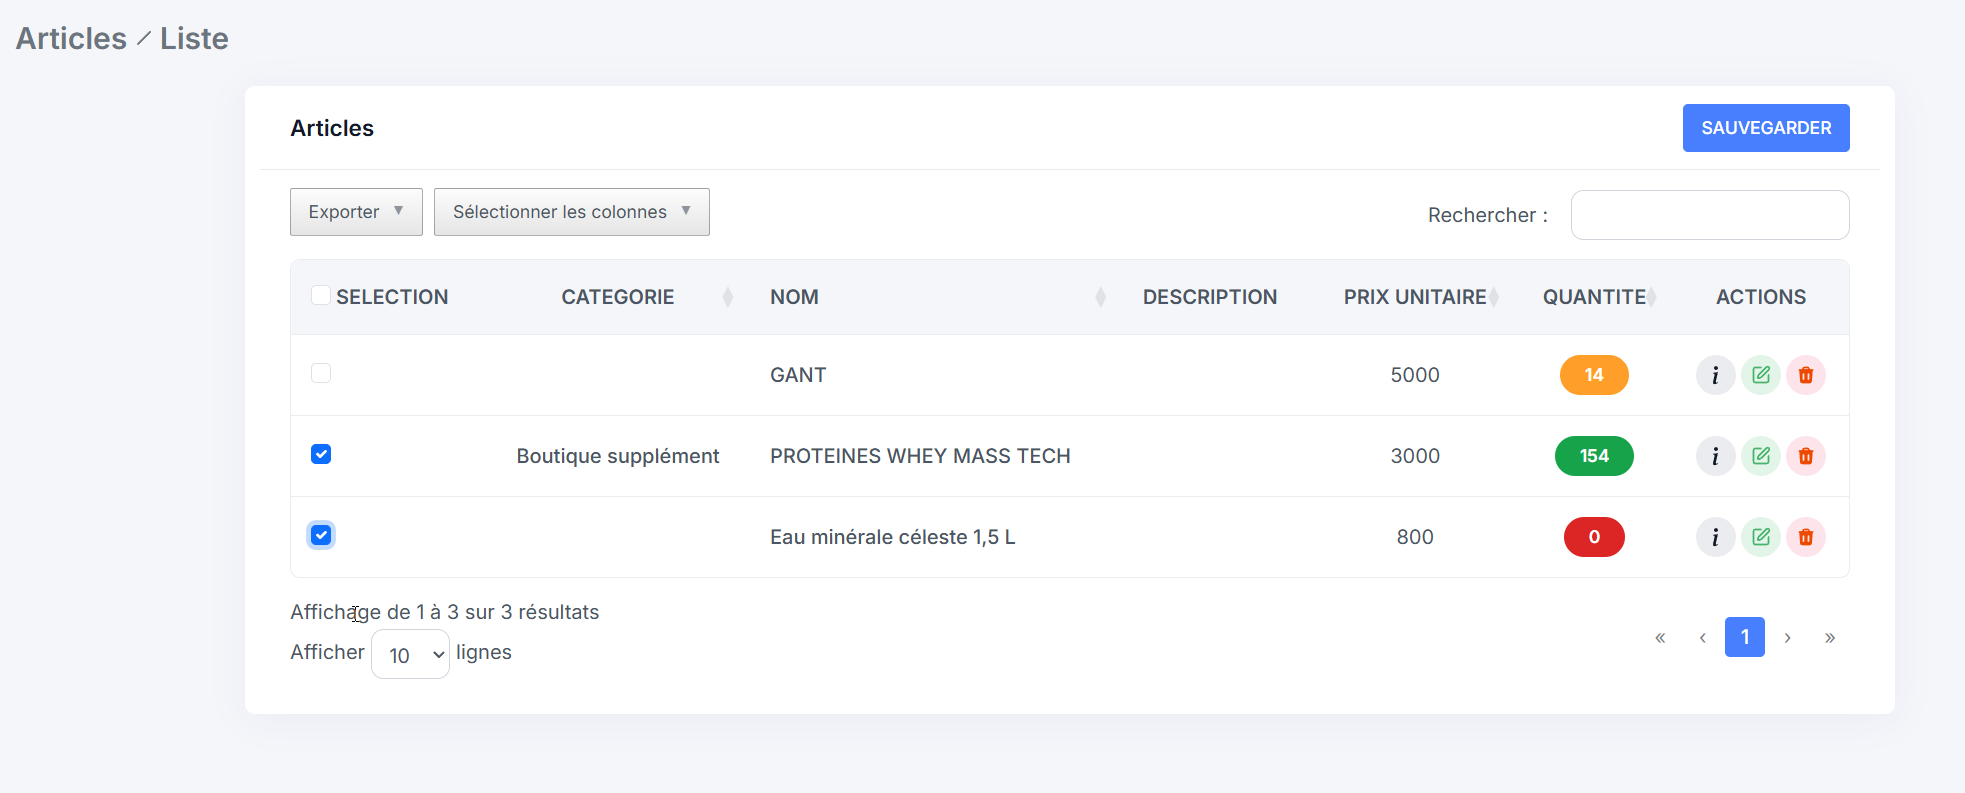This screenshot has width=1965, height=793.
Task: View info for the GANT article
Action: [1715, 375]
